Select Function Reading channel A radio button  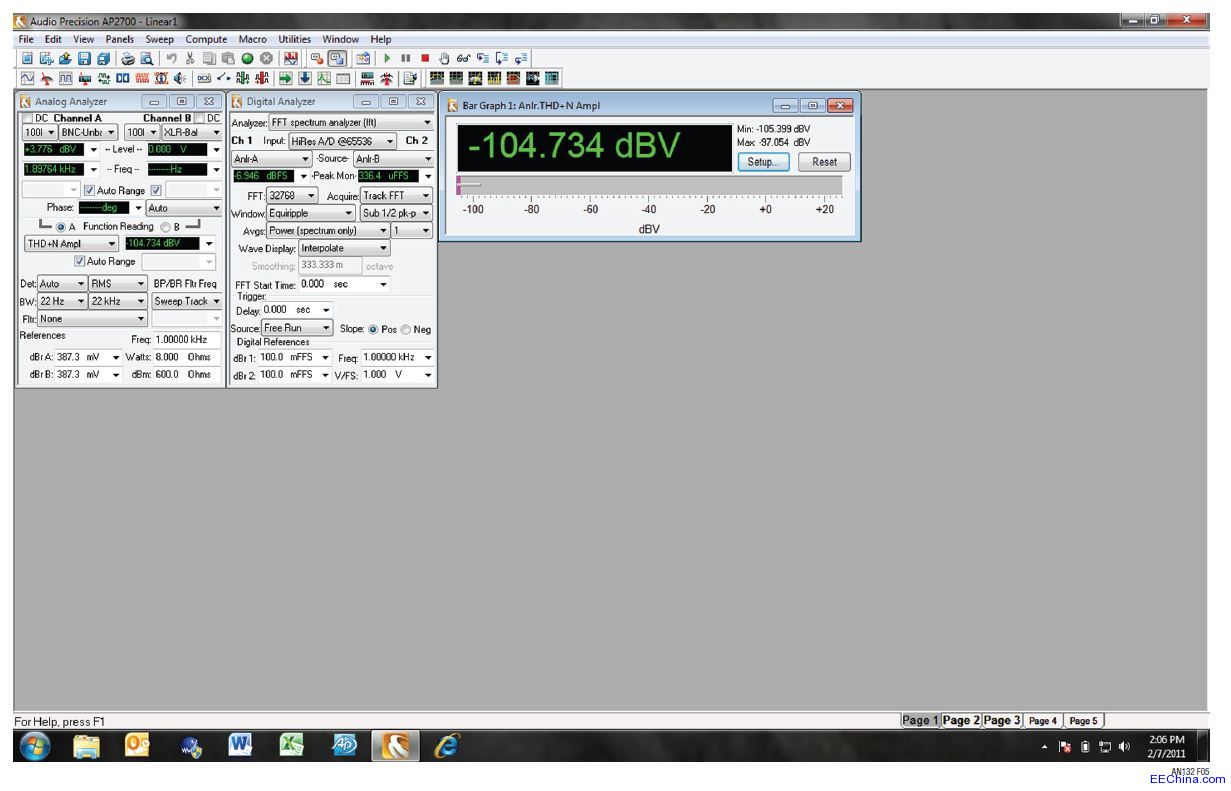point(61,227)
